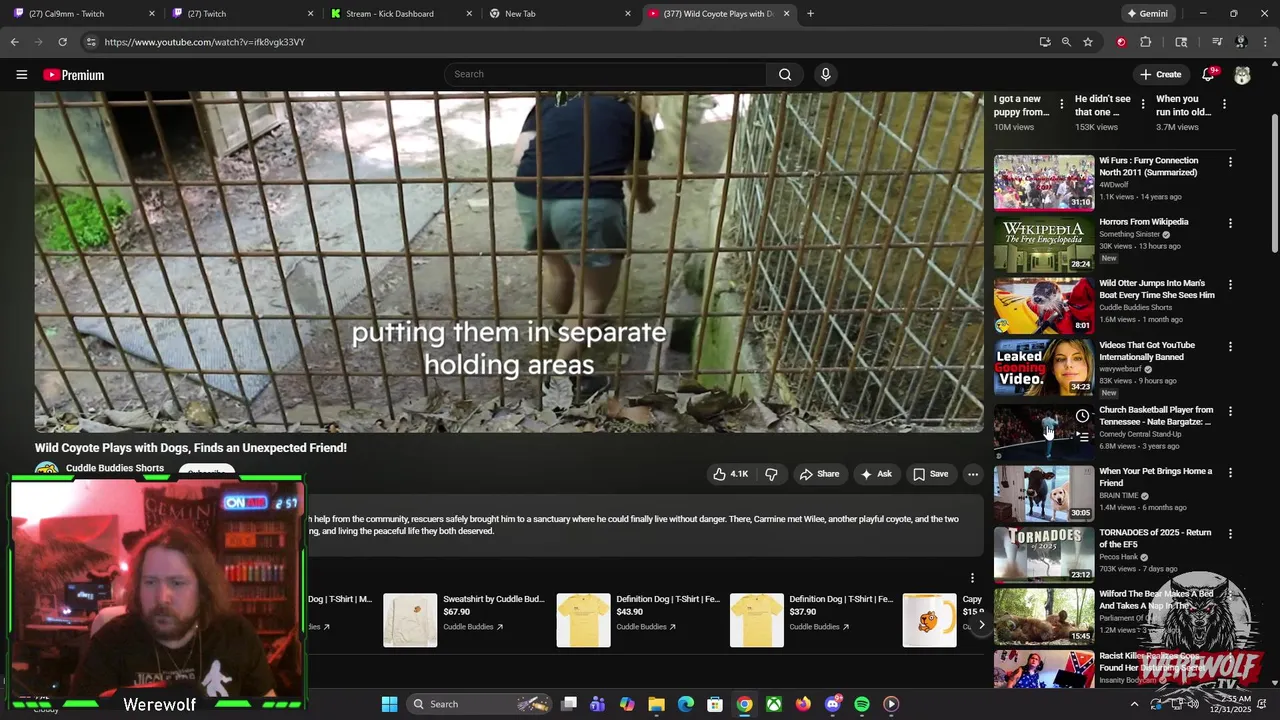1280x720 pixels.
Task: Add Nate Bargatze video to Watch later
Action: 1082,416
